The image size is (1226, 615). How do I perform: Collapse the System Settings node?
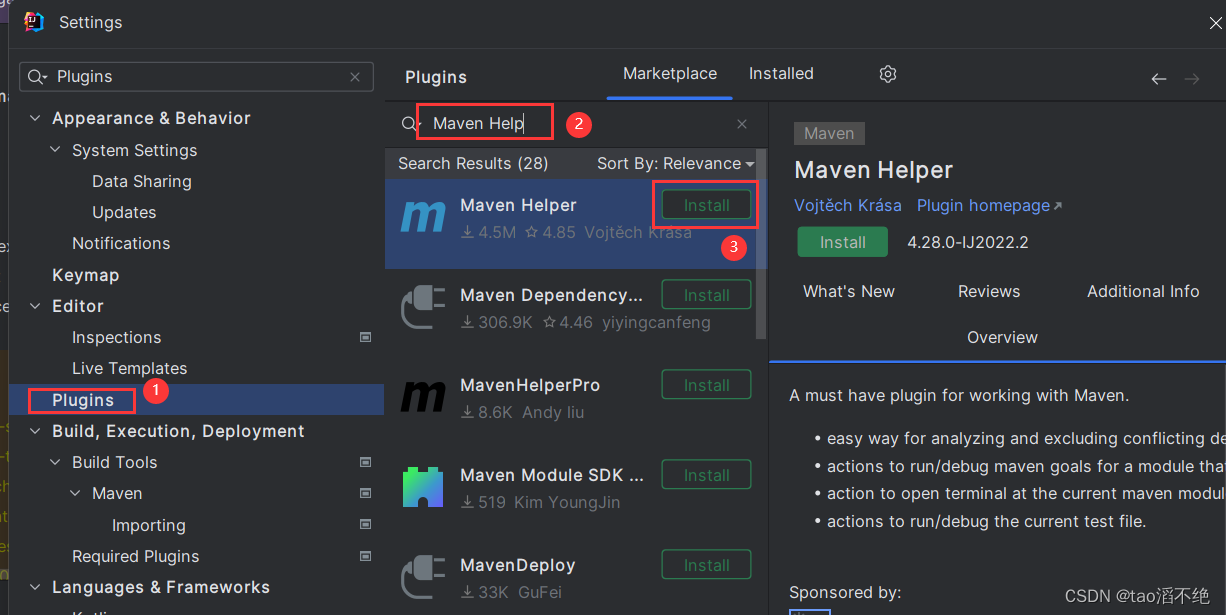pyautogui.click(x=56, y=150)
